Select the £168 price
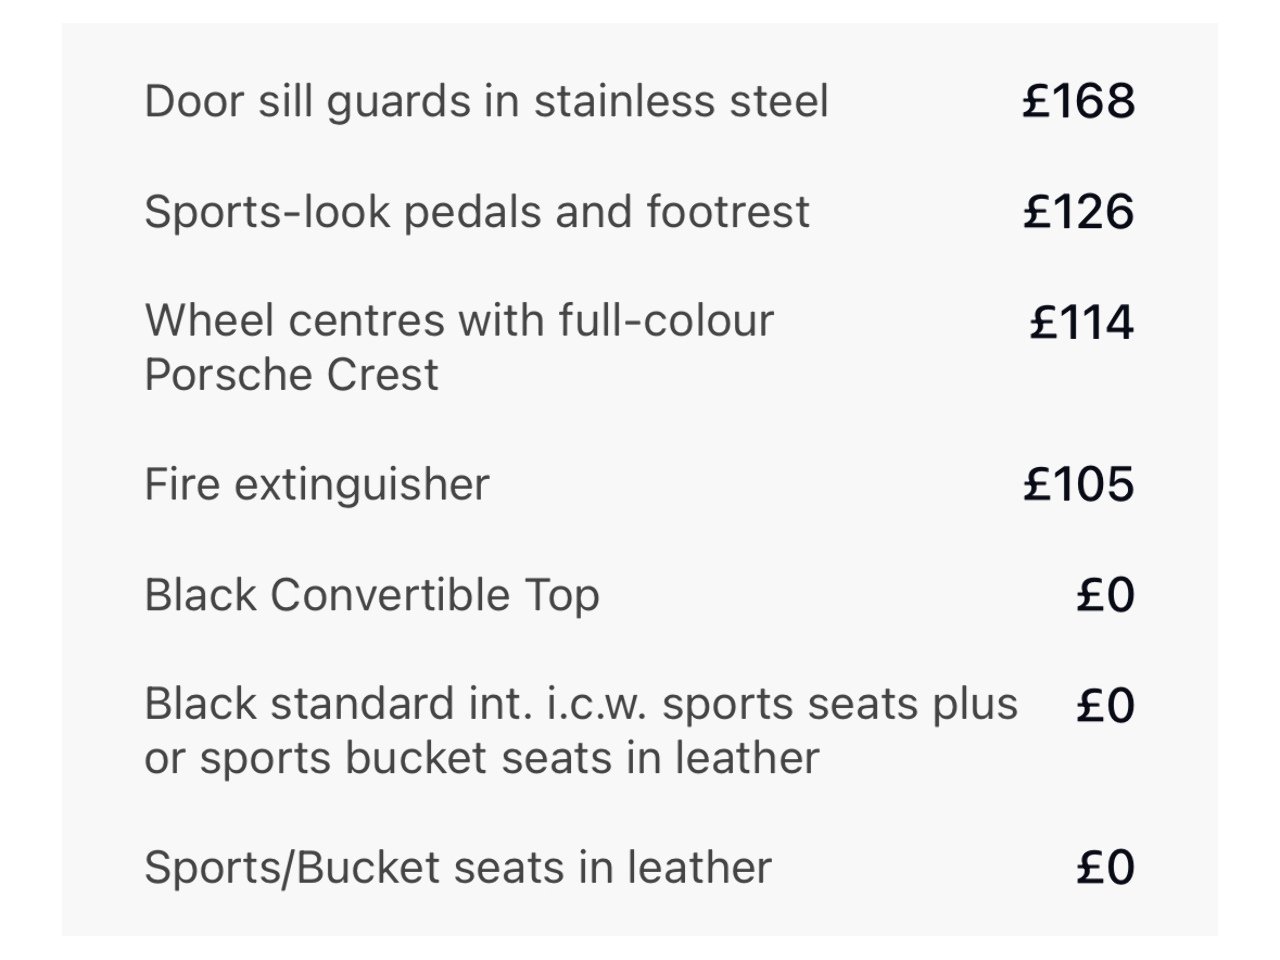 (x=1079, y=102)
